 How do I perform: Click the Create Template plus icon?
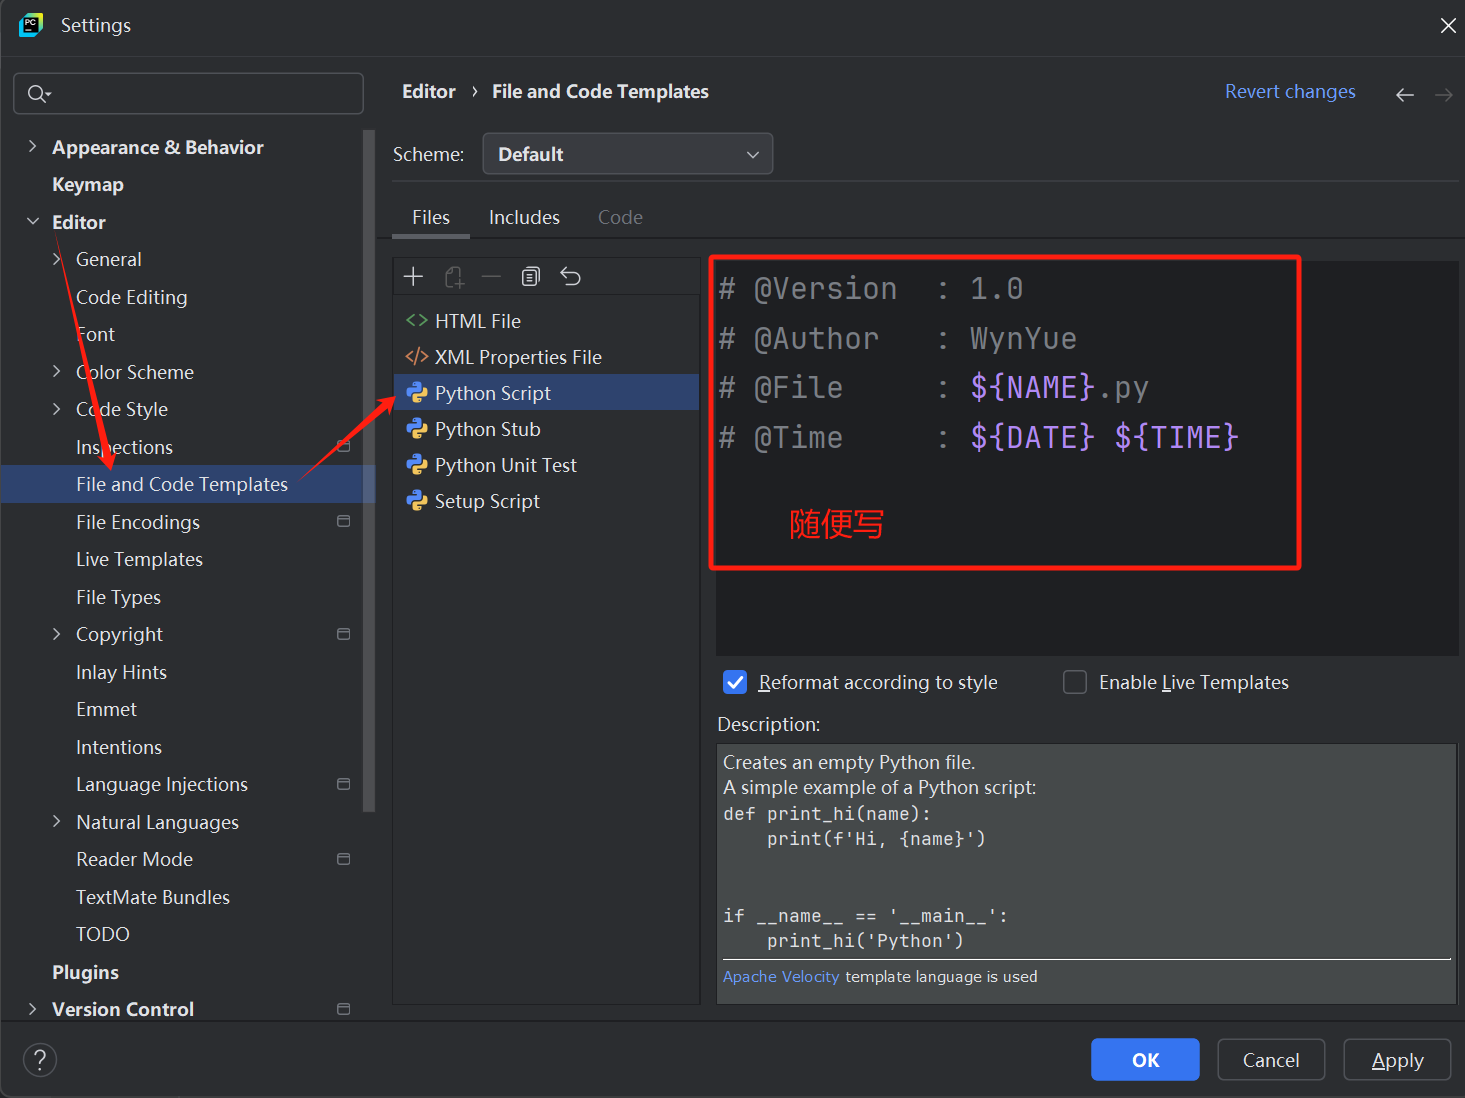tap(414, 276)
